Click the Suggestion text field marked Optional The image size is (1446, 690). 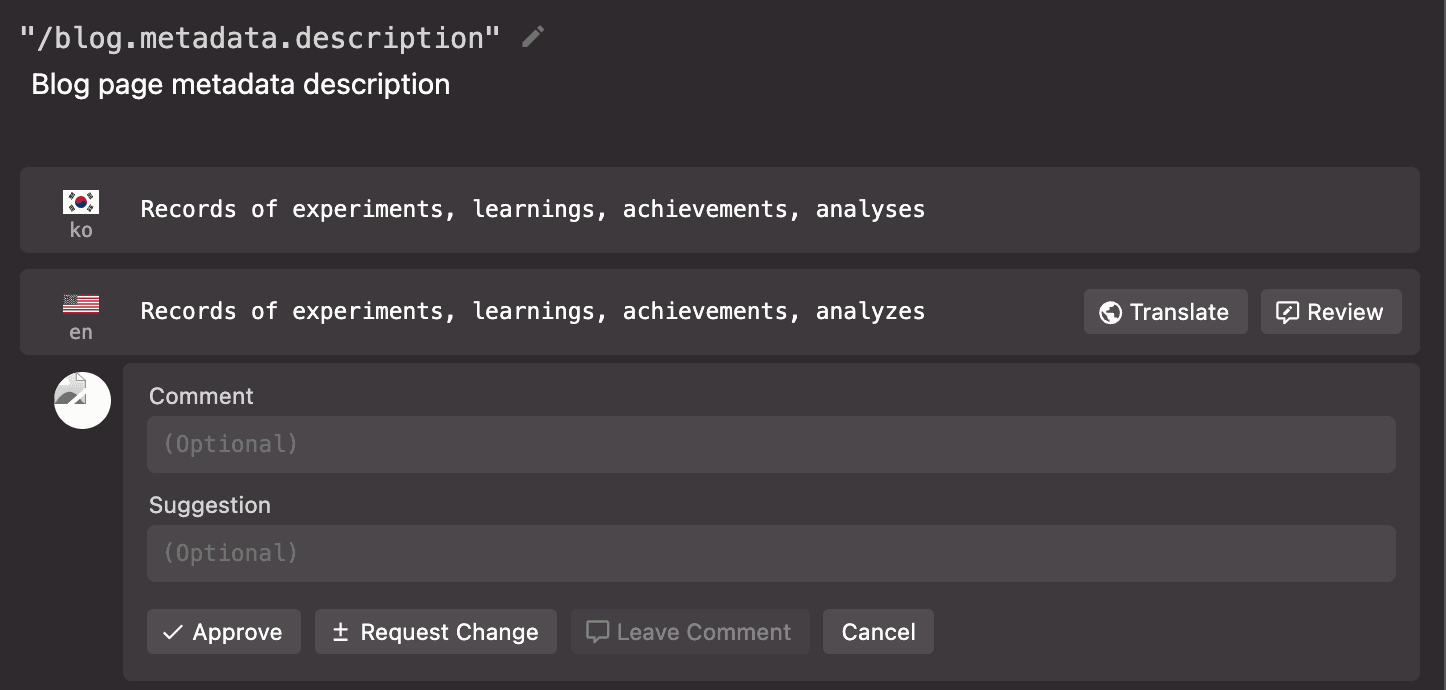tap(770, 553)
